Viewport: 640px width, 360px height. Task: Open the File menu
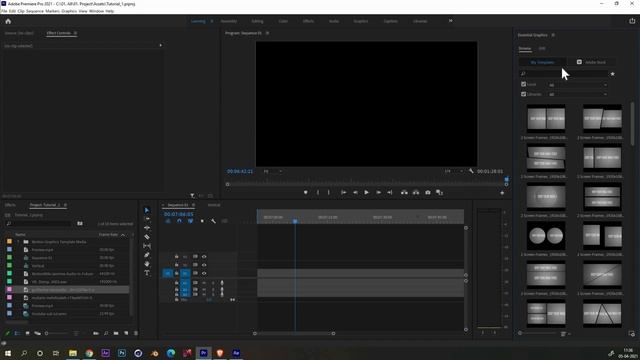tap(4, 11)
